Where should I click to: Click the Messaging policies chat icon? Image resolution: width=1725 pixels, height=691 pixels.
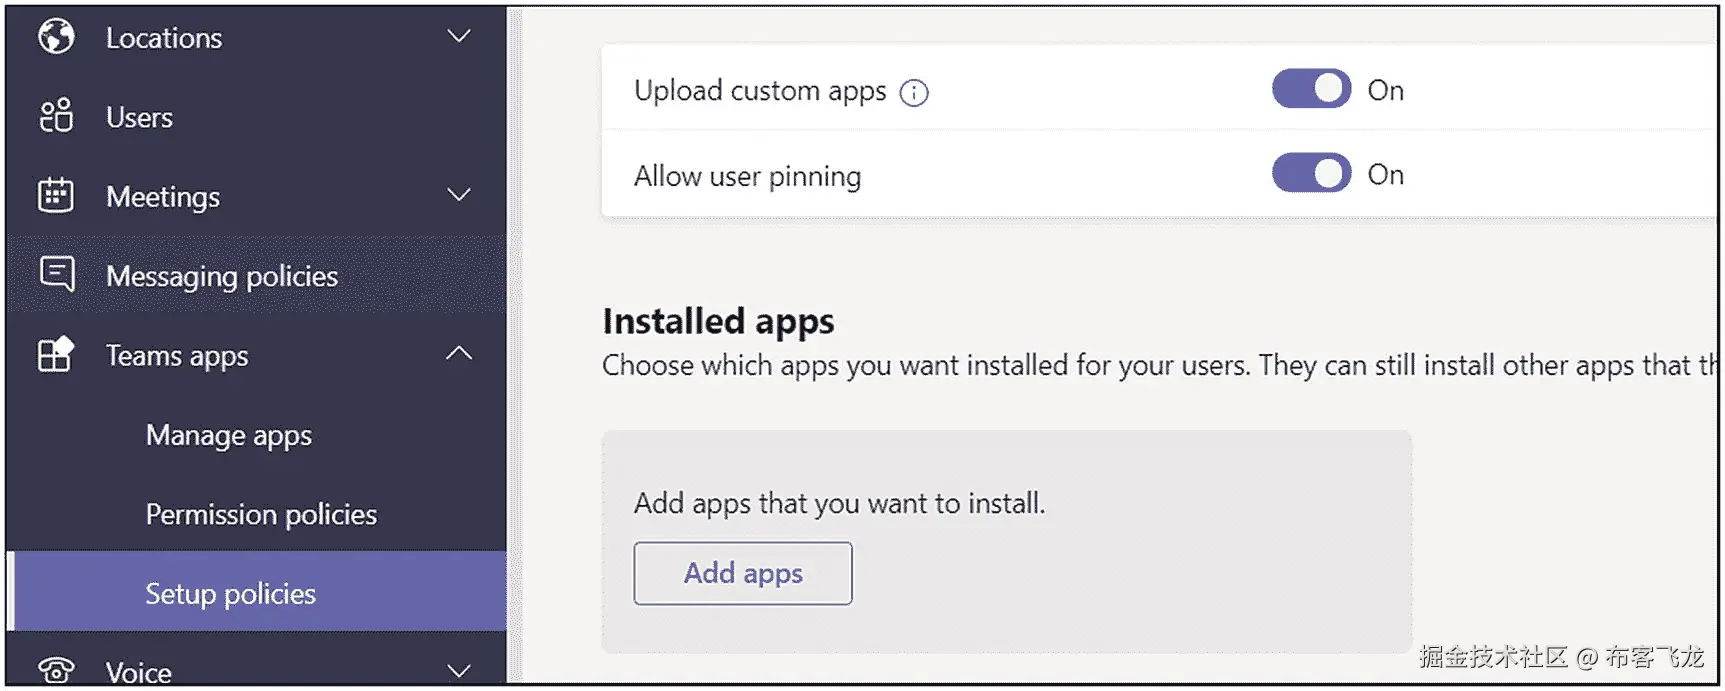[x=56, y=274]
